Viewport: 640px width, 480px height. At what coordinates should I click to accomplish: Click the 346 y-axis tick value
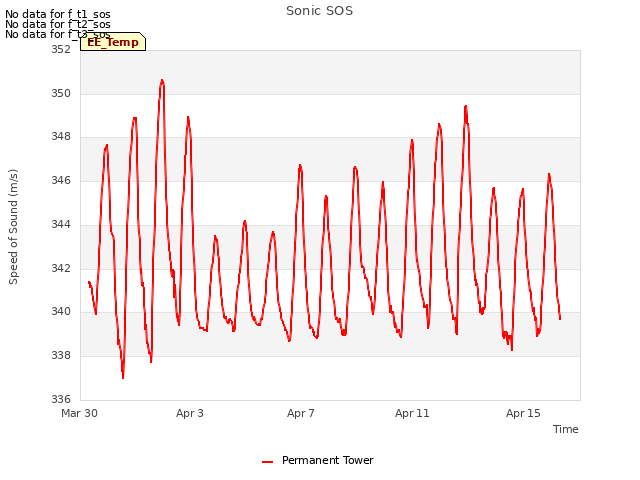coord(61,180)
